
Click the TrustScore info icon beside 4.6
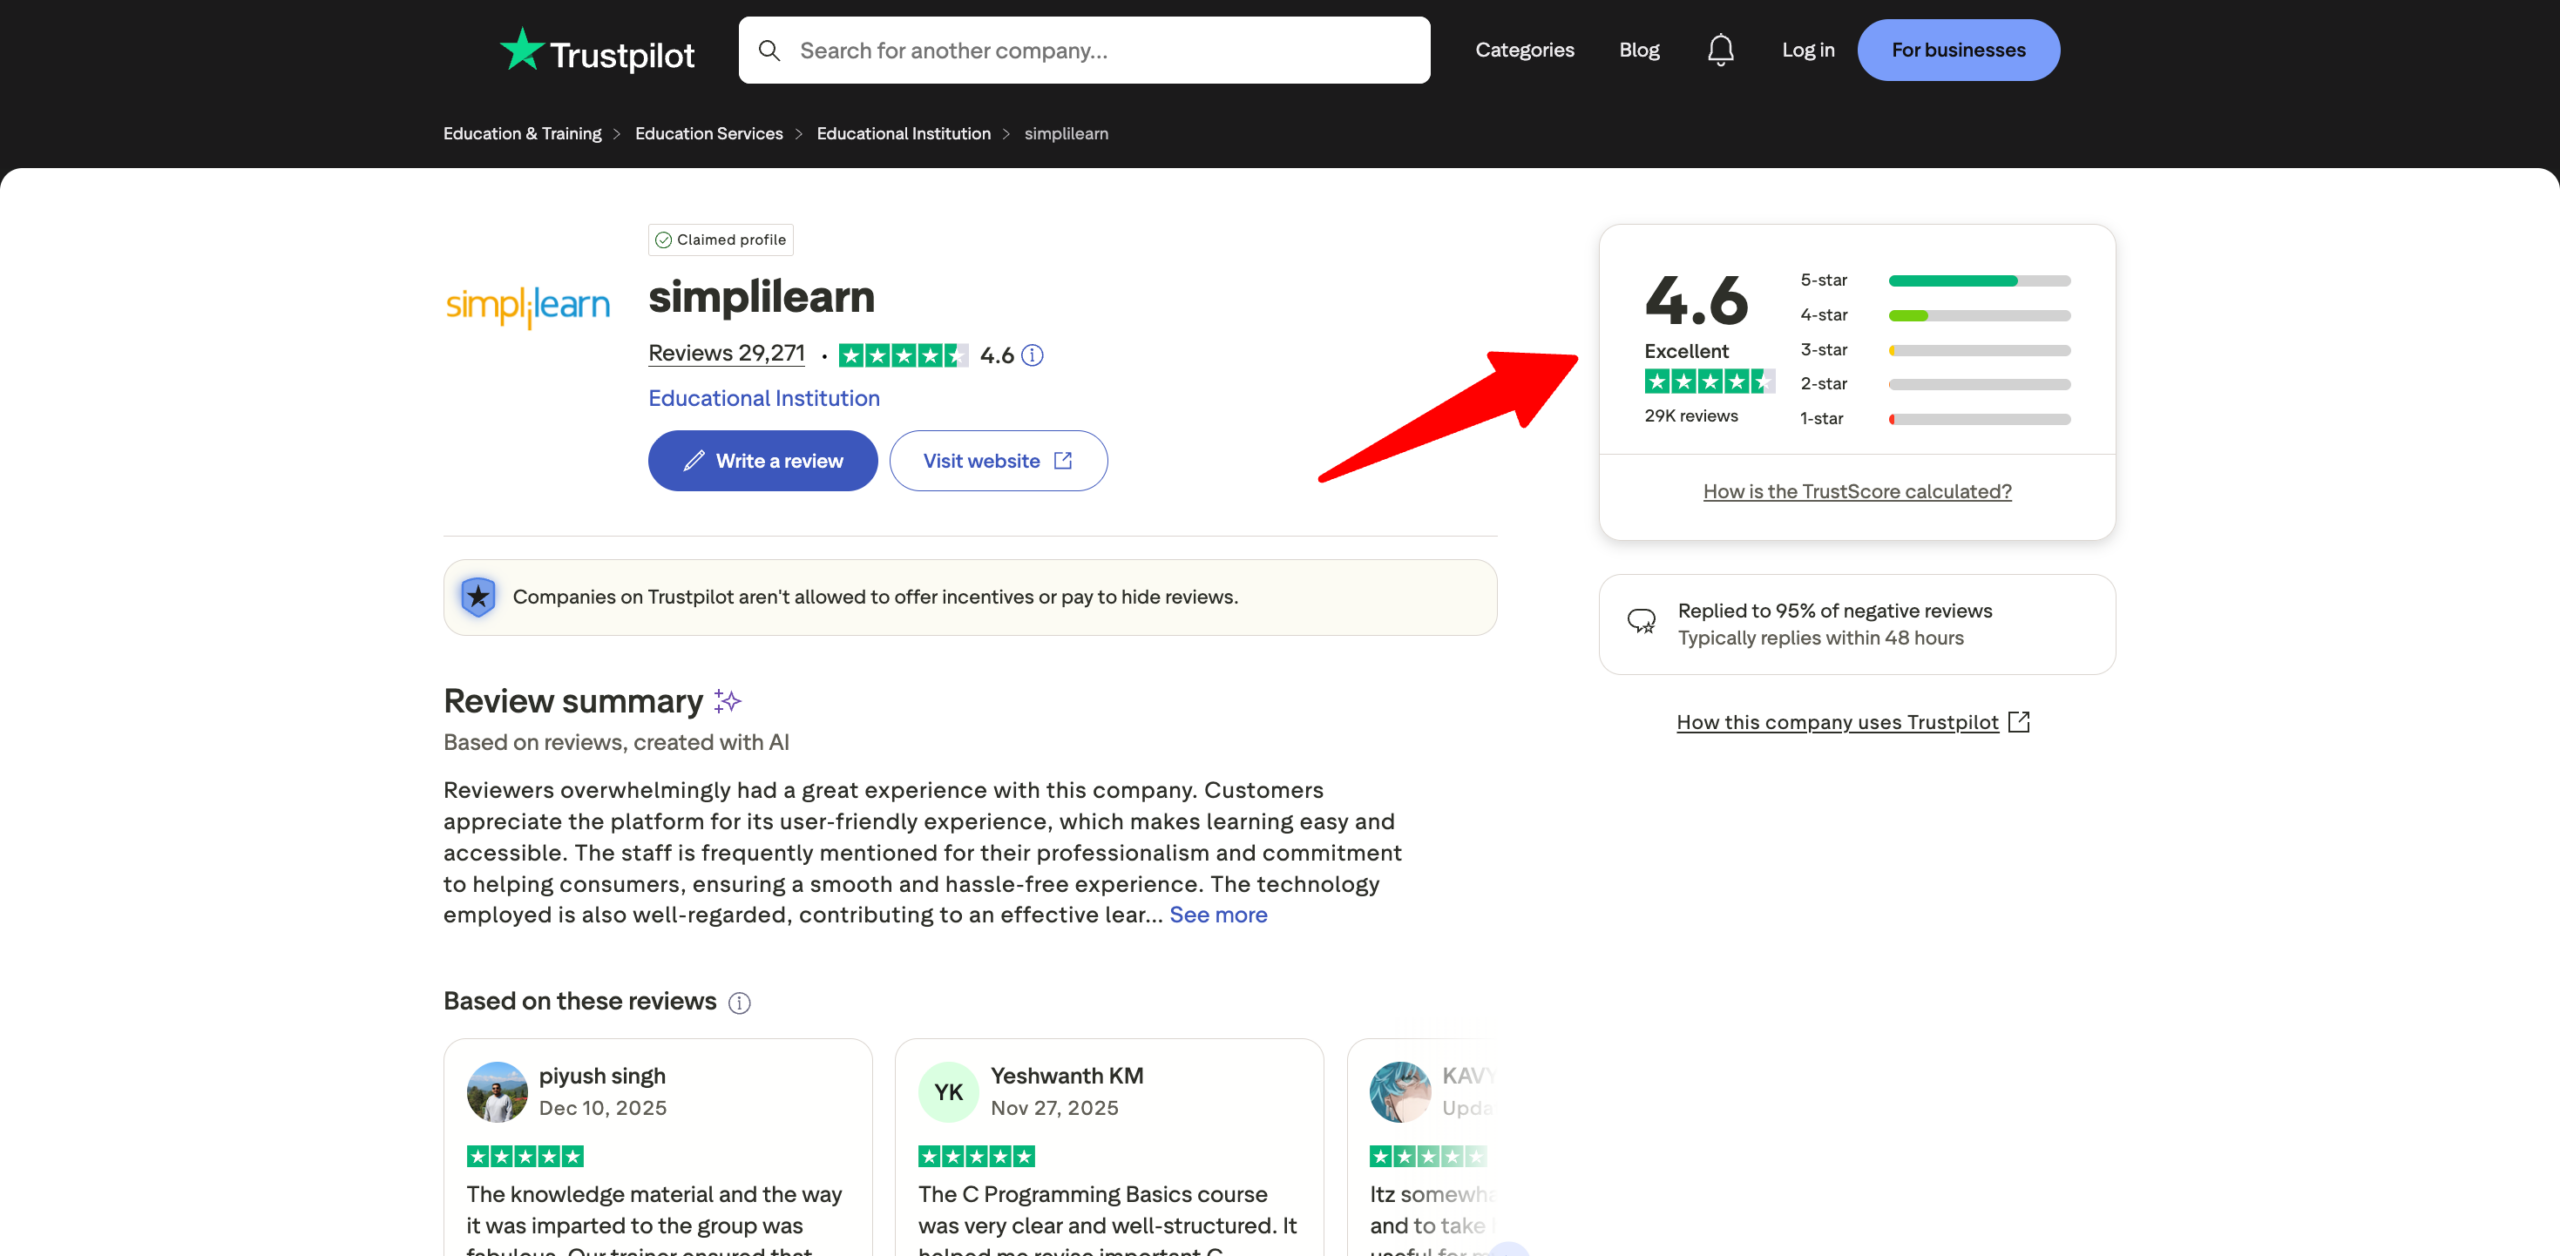(x=1033, y=355)
